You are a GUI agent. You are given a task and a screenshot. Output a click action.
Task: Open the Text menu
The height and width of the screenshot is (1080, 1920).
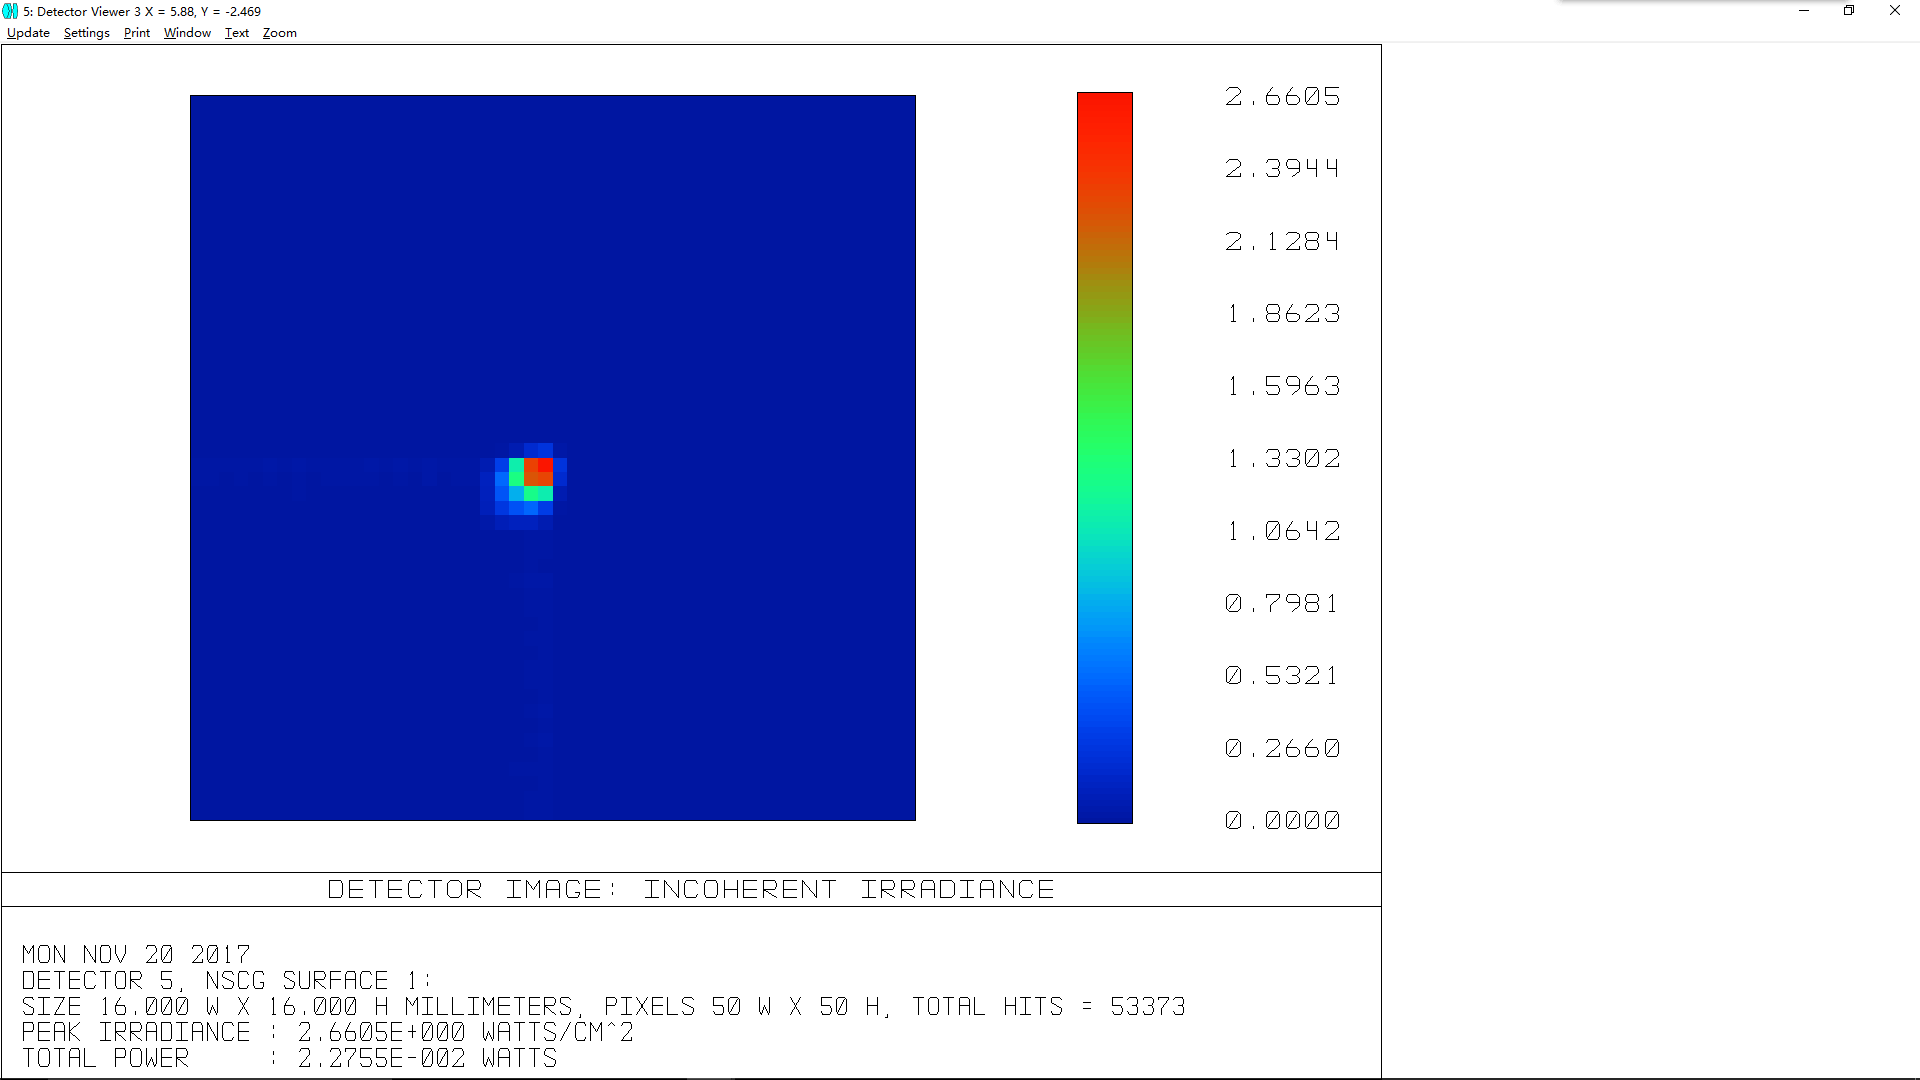click(237, 33)
